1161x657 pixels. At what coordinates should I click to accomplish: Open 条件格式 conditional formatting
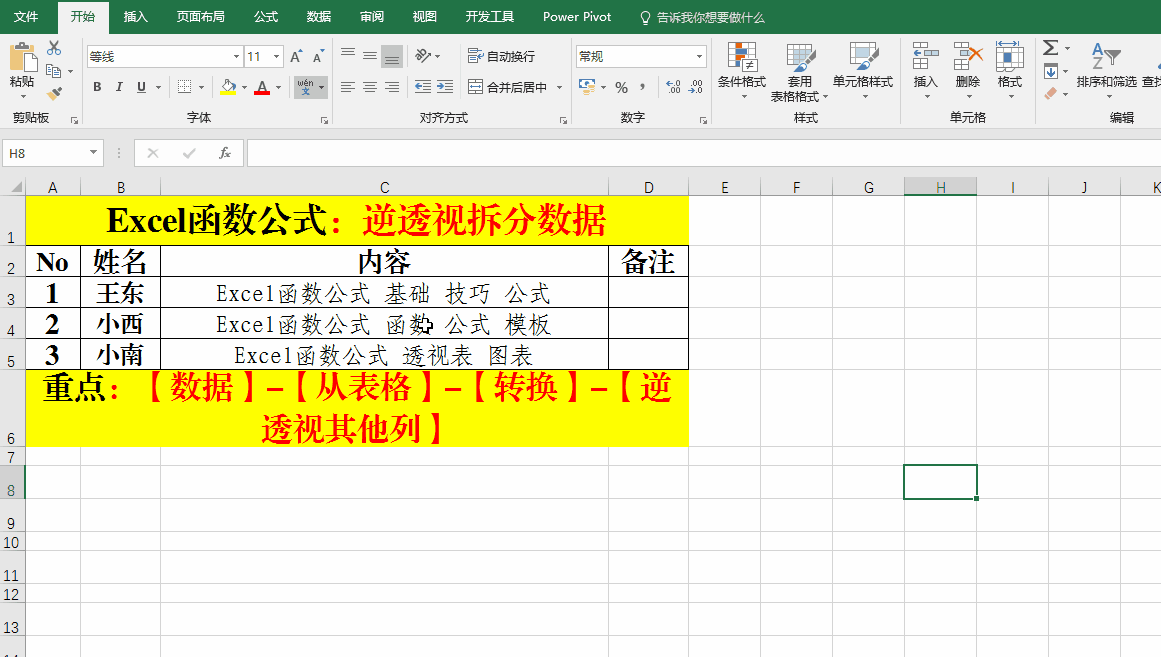pyautogui.click(x=741, y=68)
